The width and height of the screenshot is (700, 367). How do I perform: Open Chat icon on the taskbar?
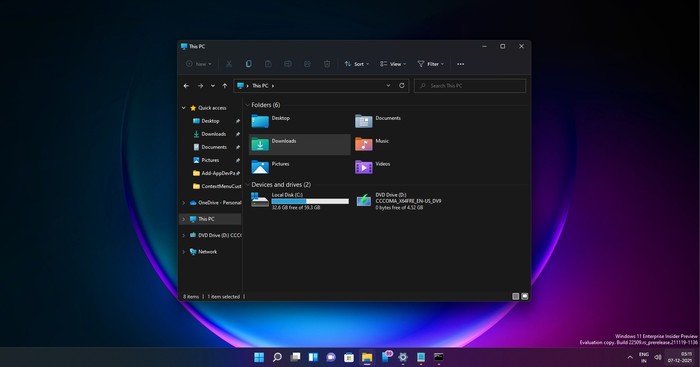point(331,357)
